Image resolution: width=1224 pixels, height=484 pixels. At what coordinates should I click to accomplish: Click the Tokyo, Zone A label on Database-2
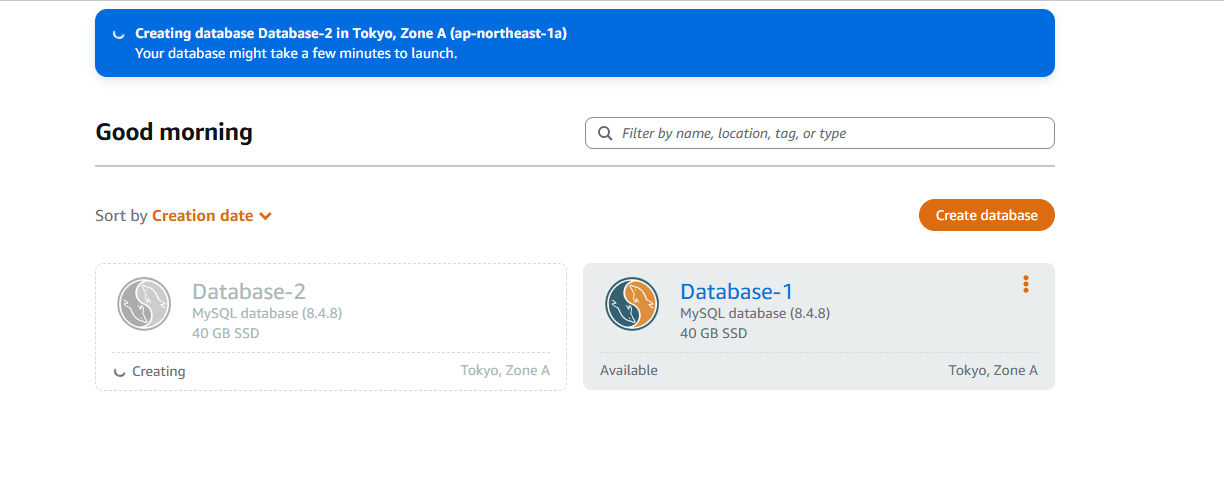click(505, 370)
